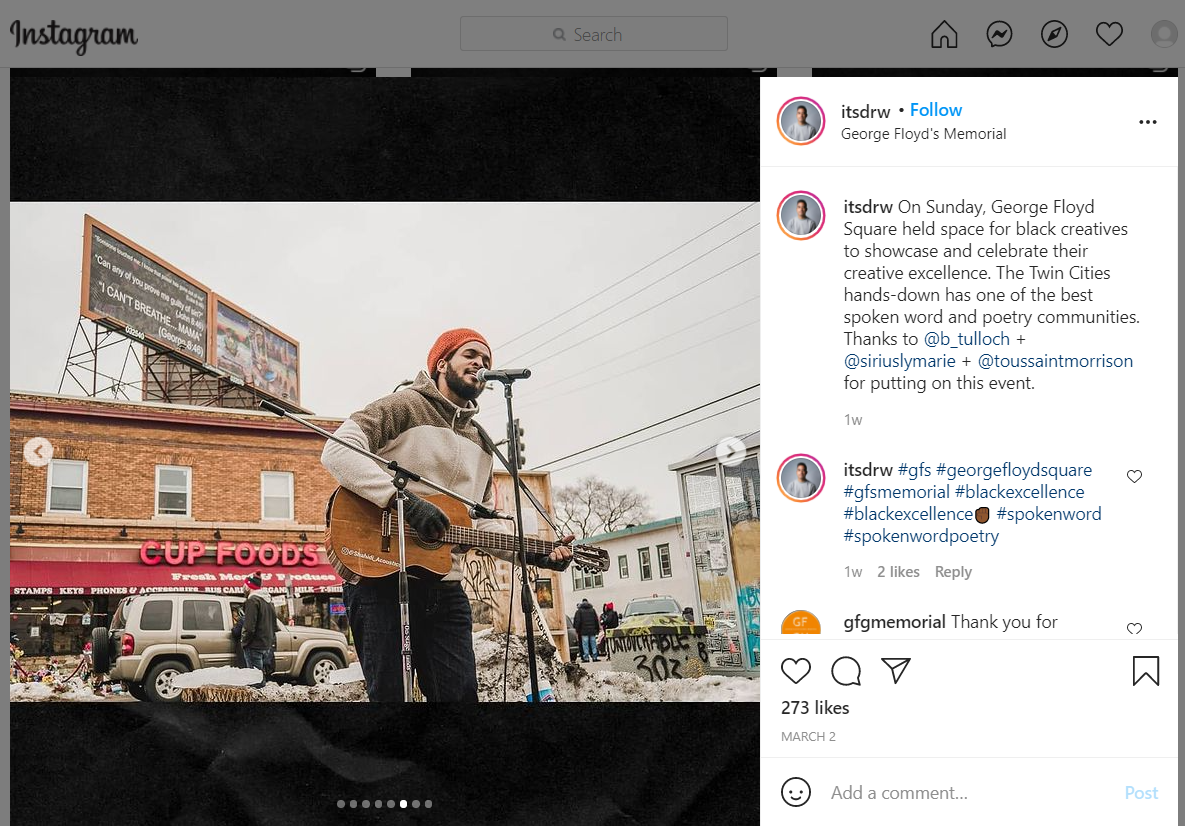This screenshot has width=1185, height=826.
Task: Open the Messenger direct messages icon
Action: click(999, 35)
